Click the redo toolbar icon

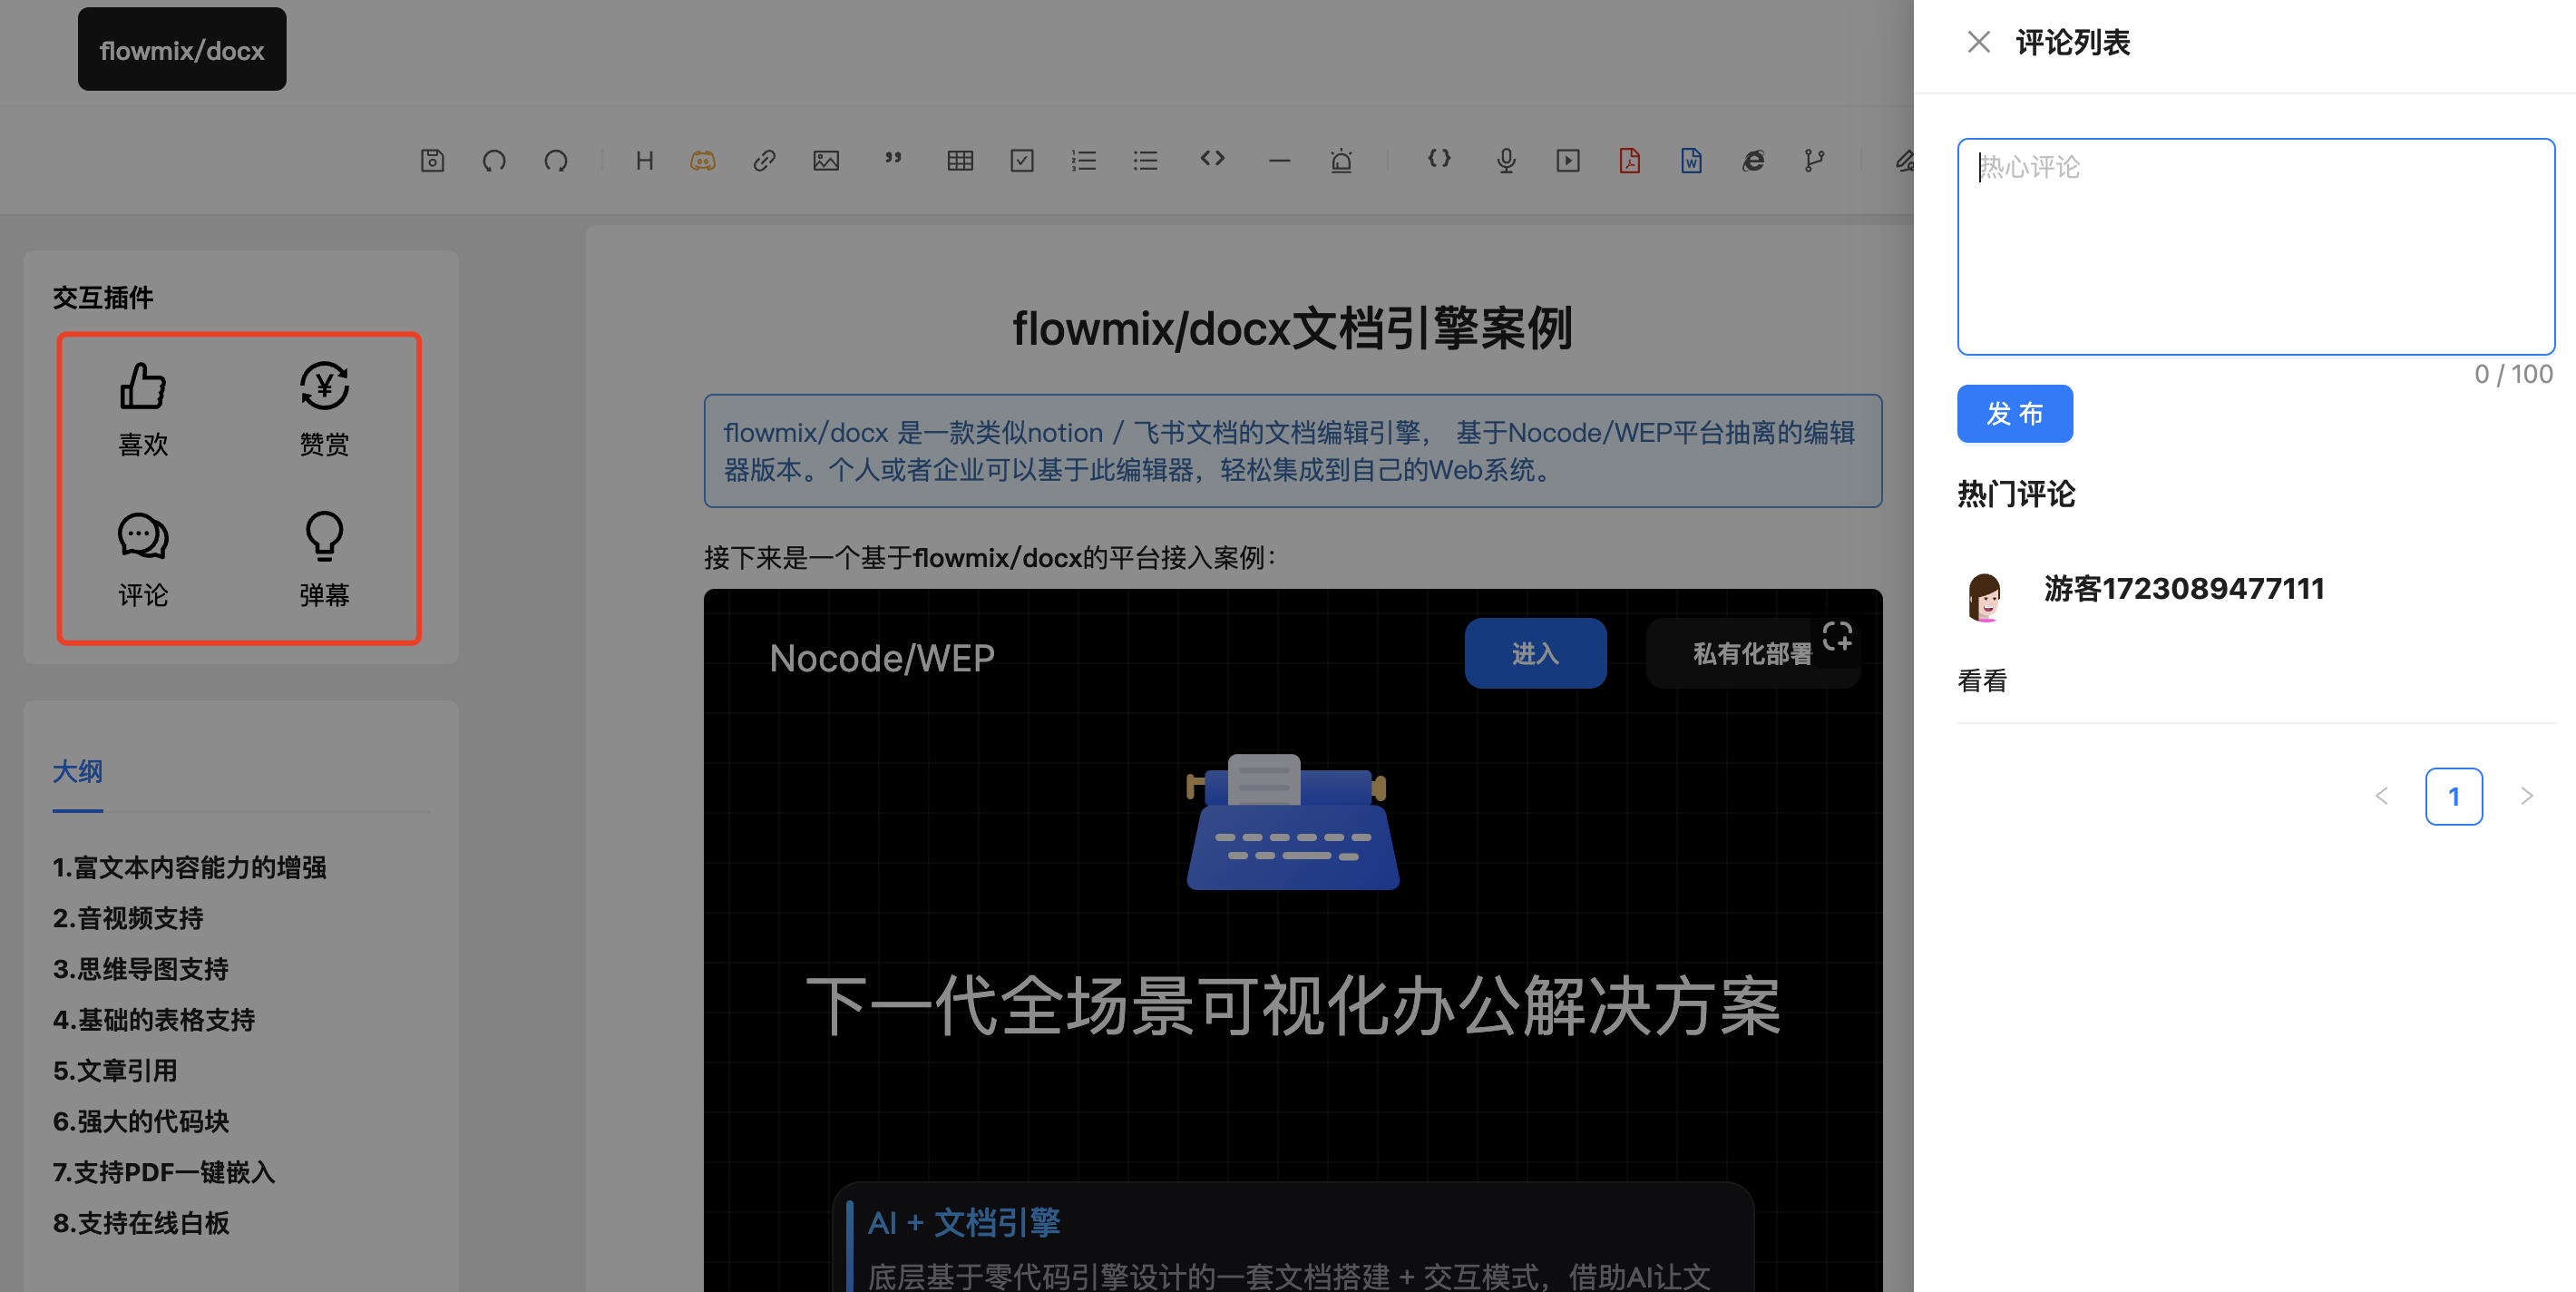(556, 160)
